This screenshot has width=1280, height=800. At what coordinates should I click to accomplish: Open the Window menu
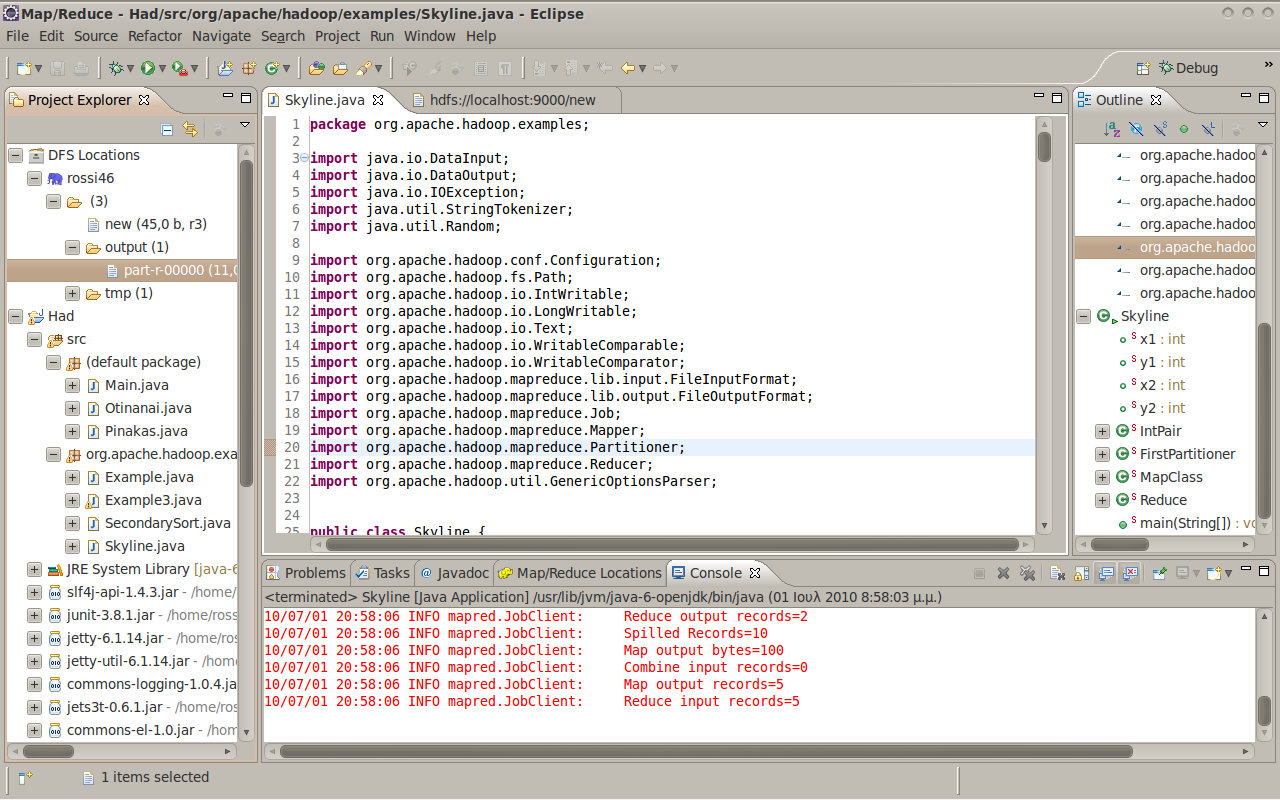(x=429, y=36)
